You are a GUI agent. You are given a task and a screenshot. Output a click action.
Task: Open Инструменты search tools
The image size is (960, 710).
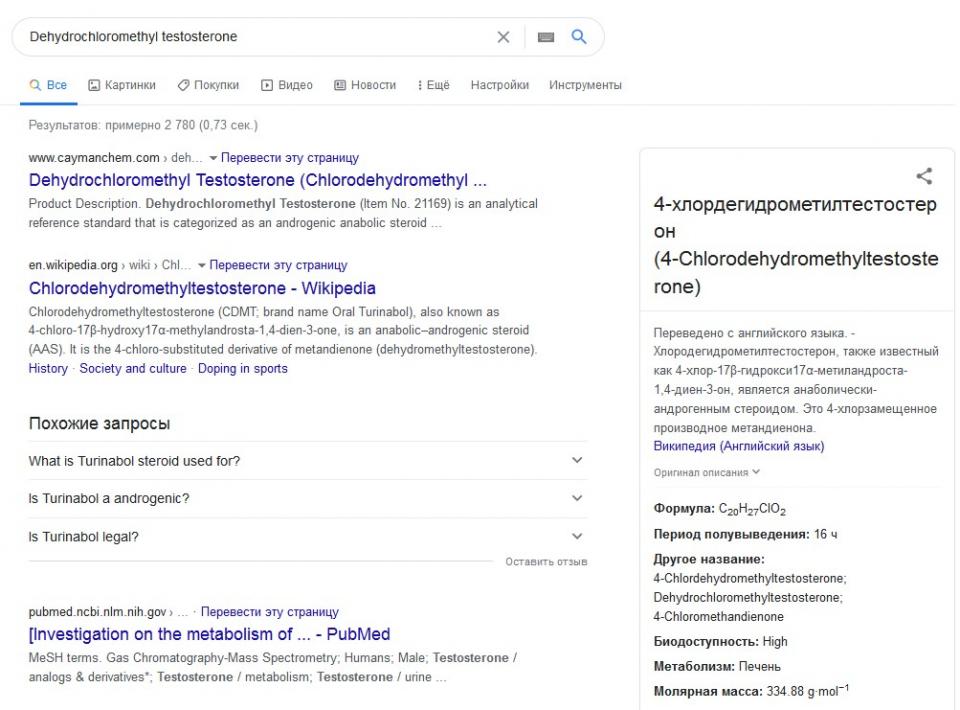point(585,85)
